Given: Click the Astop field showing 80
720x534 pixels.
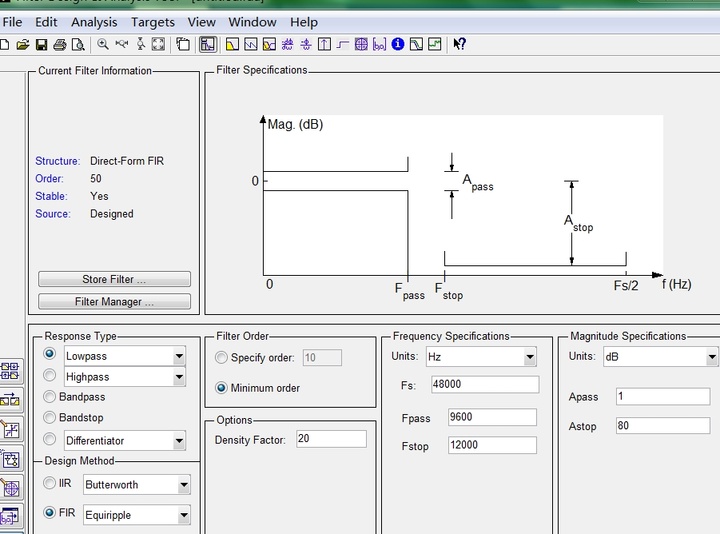Looking at the screenshot, I should coord(663,426).
